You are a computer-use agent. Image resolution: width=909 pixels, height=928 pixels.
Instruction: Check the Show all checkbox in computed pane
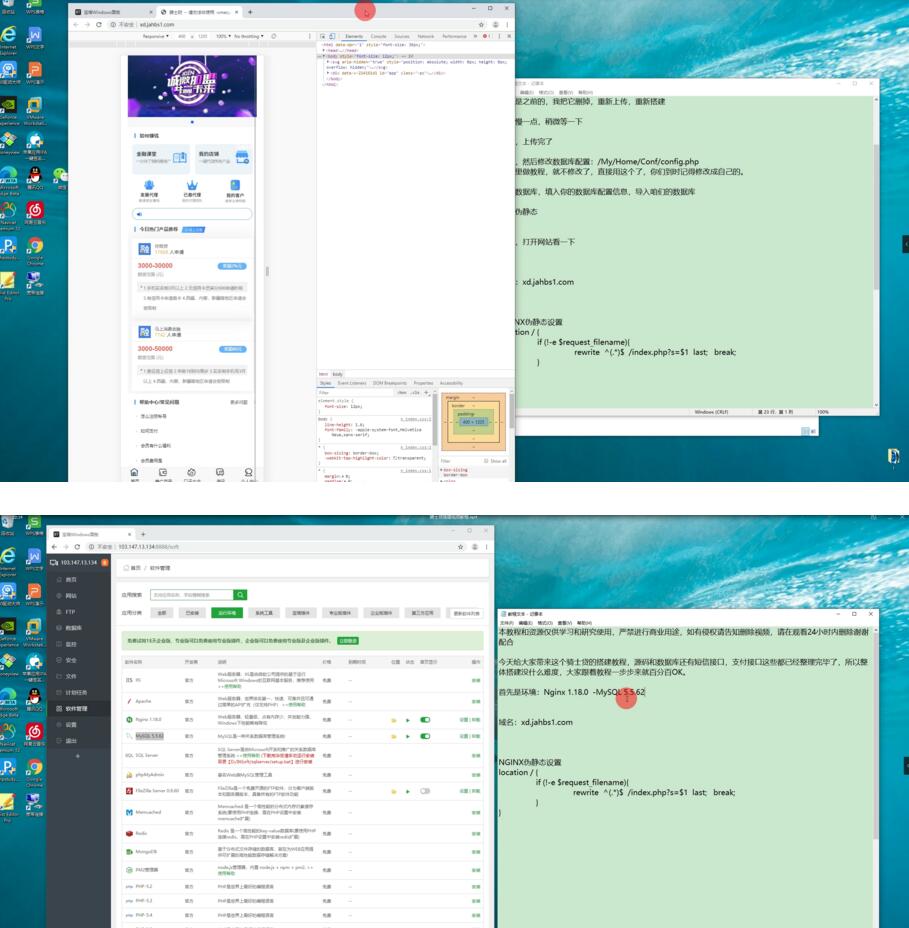point(486,461)
